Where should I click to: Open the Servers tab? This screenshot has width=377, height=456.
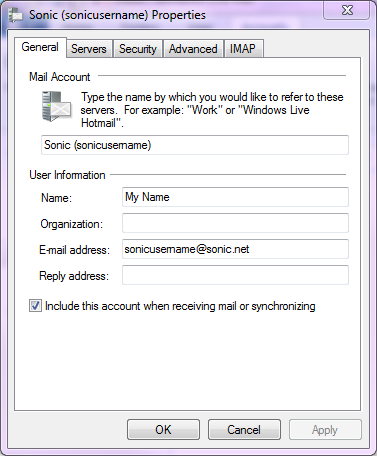pyautogui.click(x=89, y=49)
